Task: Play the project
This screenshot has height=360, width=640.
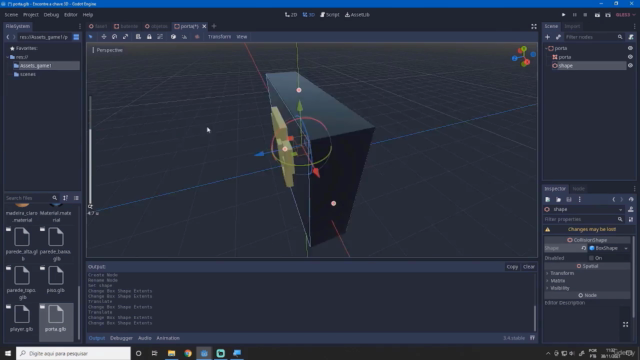Action: point(563,15)
